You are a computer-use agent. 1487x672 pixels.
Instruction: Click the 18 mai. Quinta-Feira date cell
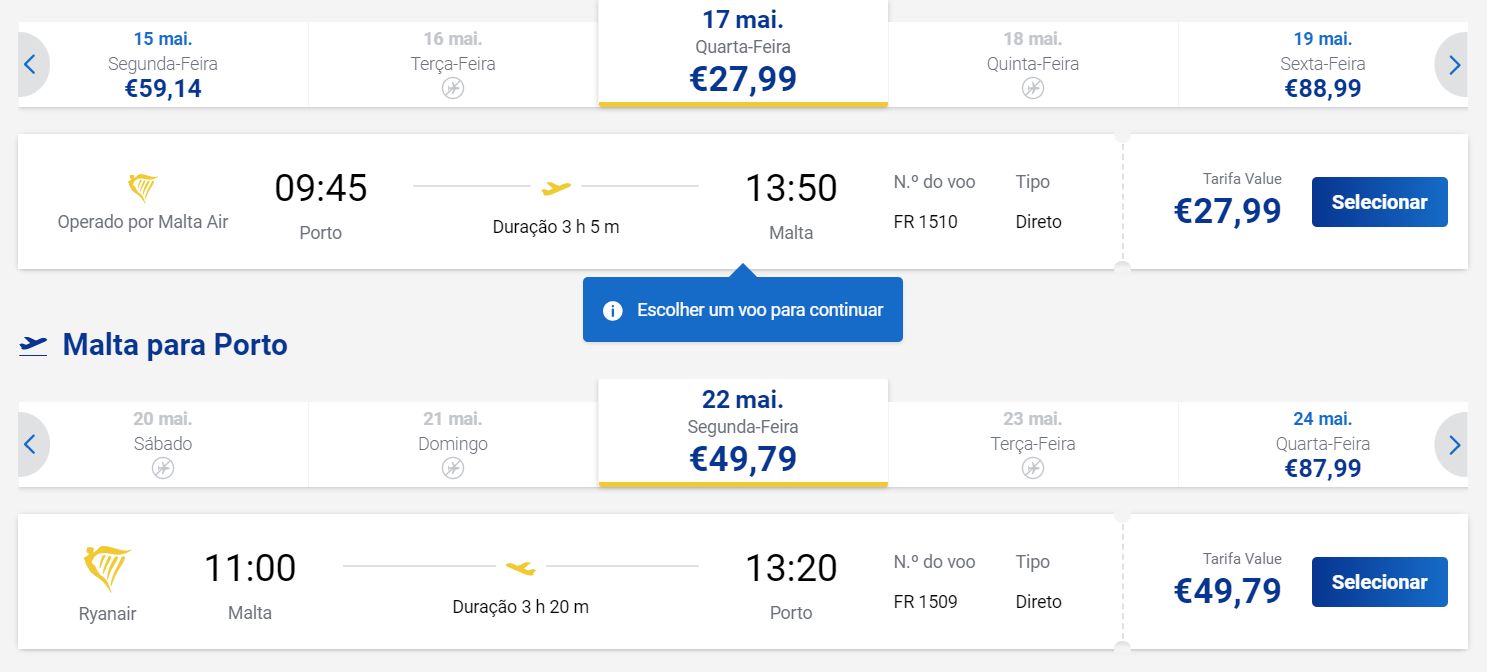(1033, 65)
